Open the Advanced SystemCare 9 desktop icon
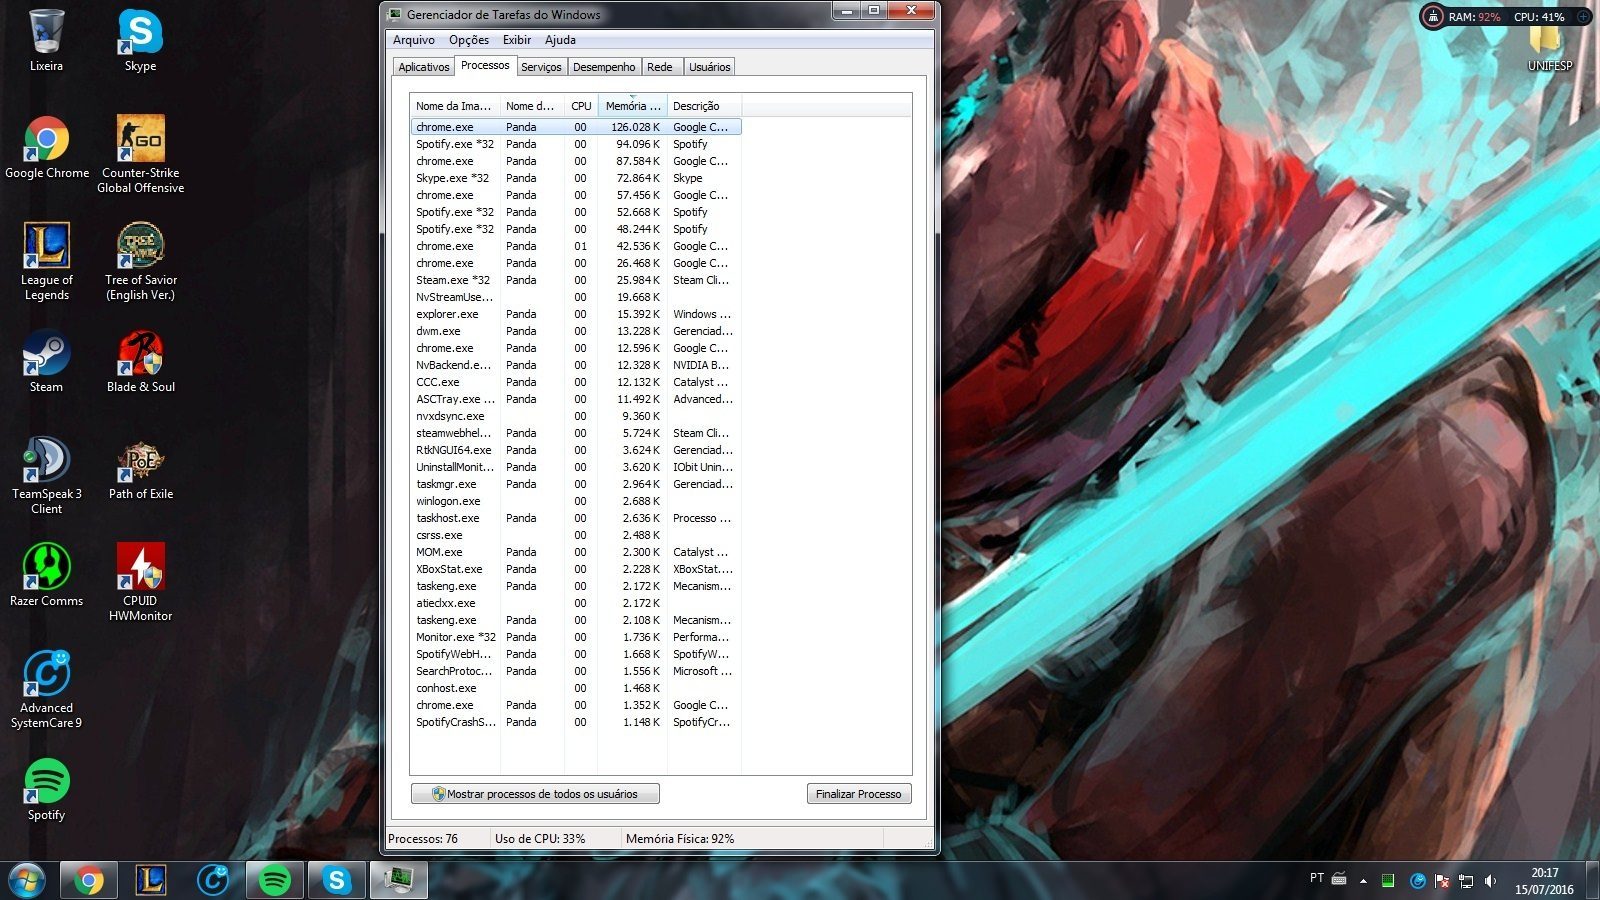 46,689
